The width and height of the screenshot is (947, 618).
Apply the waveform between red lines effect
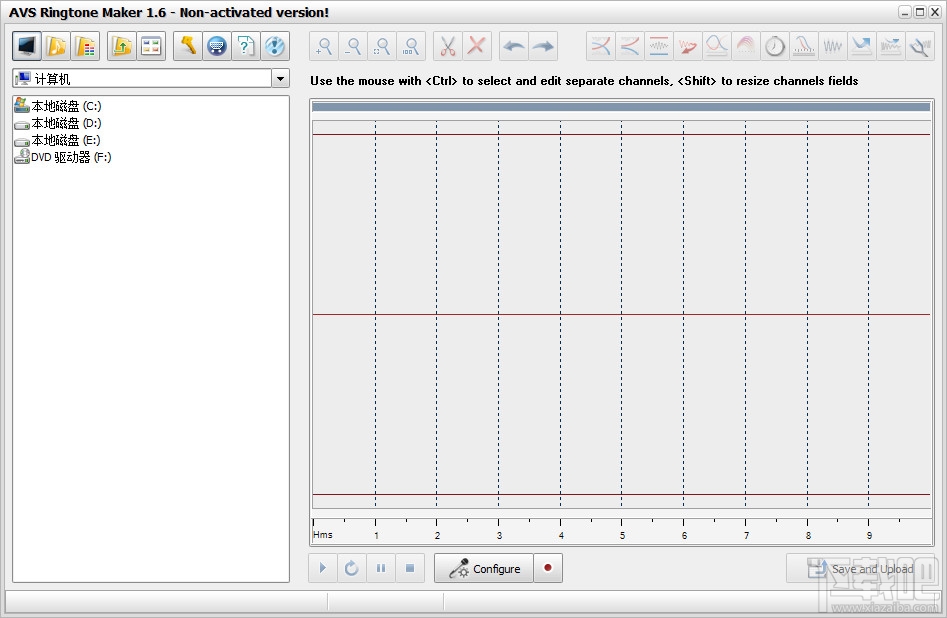click(659, 46)
